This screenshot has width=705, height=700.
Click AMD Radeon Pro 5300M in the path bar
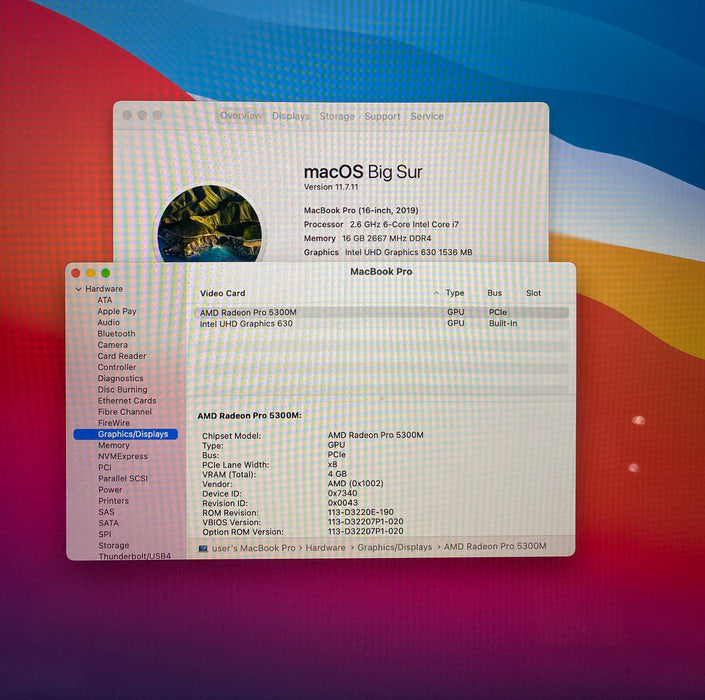[x=495, y=546]
